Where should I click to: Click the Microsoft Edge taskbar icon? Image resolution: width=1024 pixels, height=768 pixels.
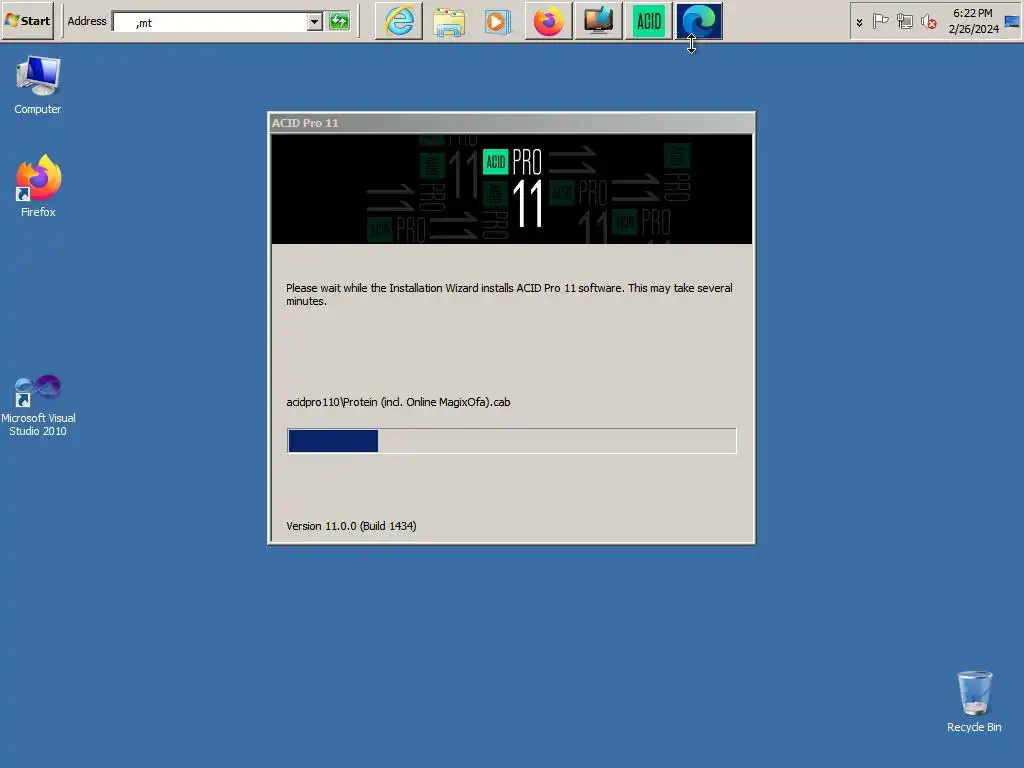pyautogui.click(x=699, y=21)
